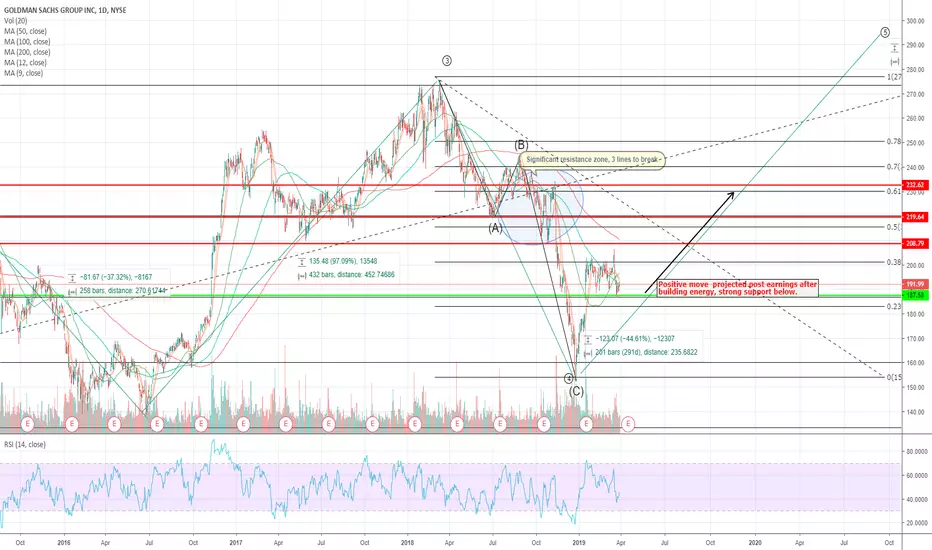Click 2016 on the time axis
Screen dimensions: 932x550
[x=64, y=543]
